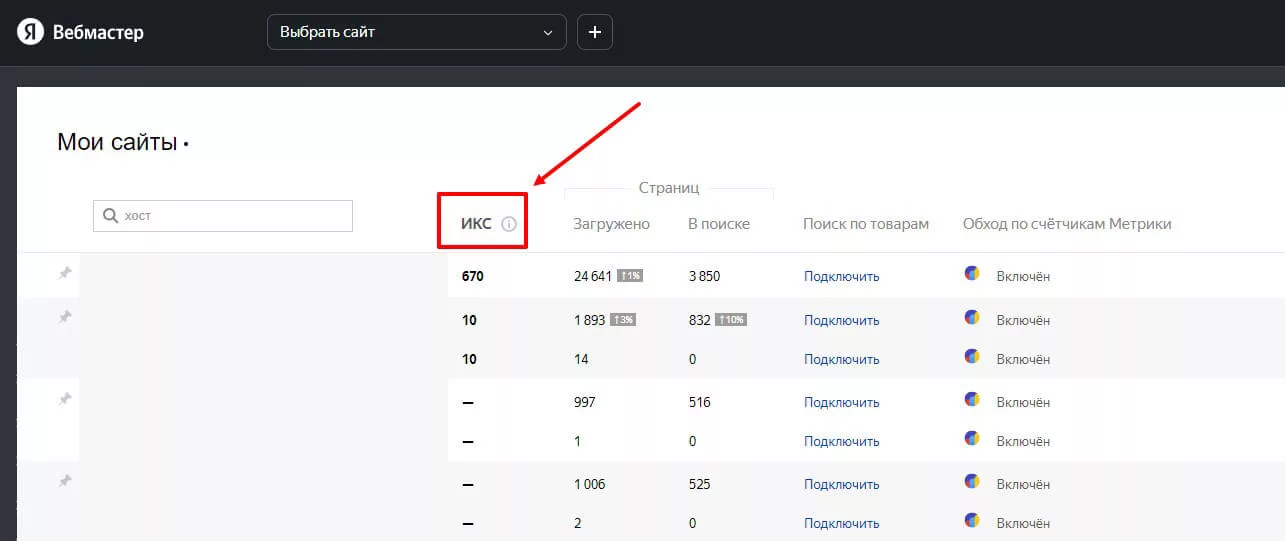Click the Metrika icon in the 14 pages row
This screenshot has height=541, width=1285.
[972, 356]
